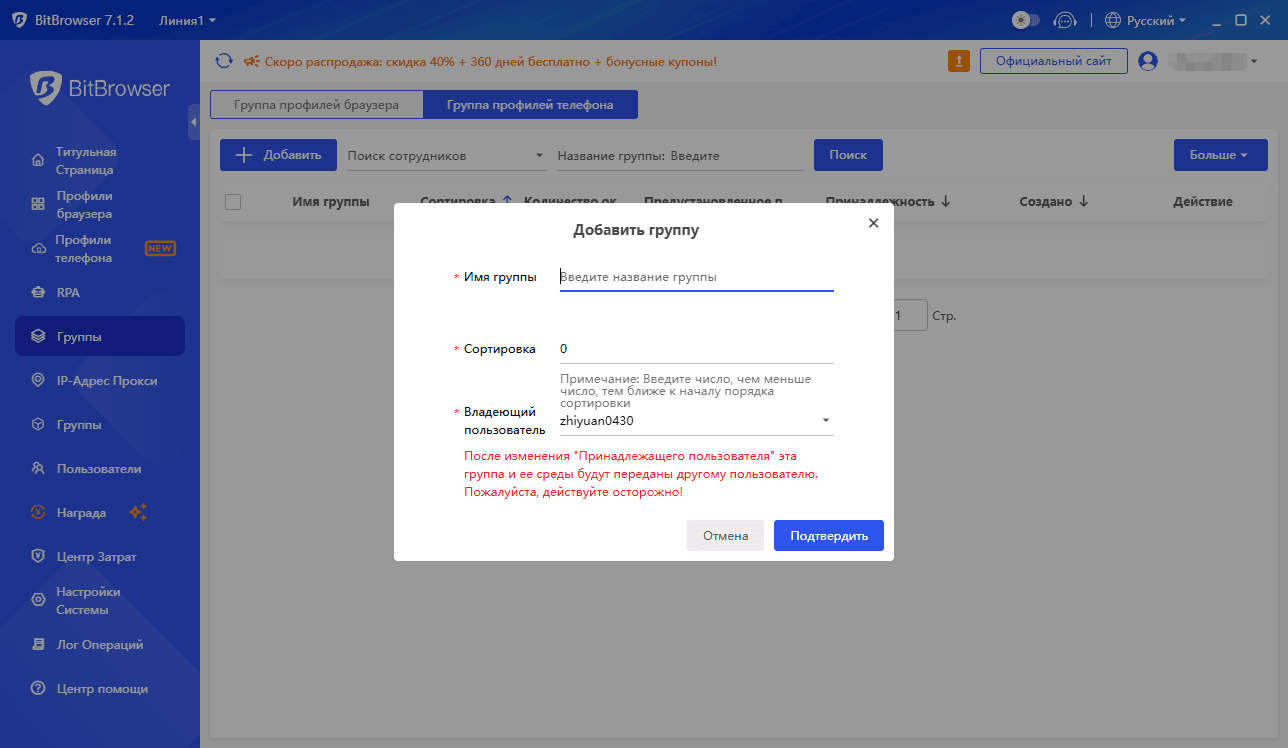Click the Отмена button

[x=725, y=535]
